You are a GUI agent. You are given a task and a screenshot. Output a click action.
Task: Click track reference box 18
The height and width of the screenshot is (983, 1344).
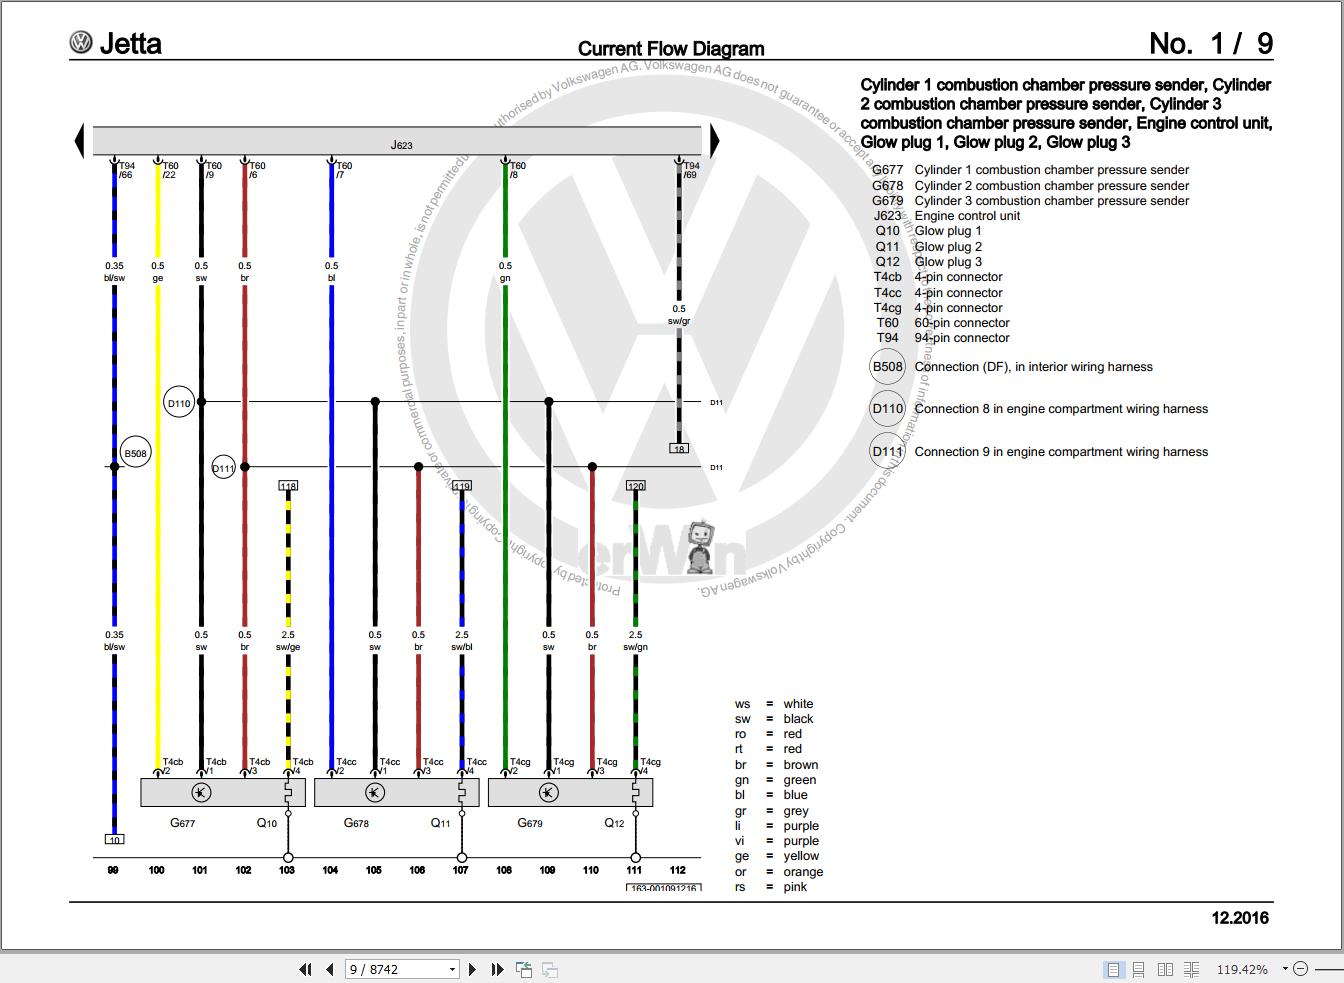[x=679, y=449]
